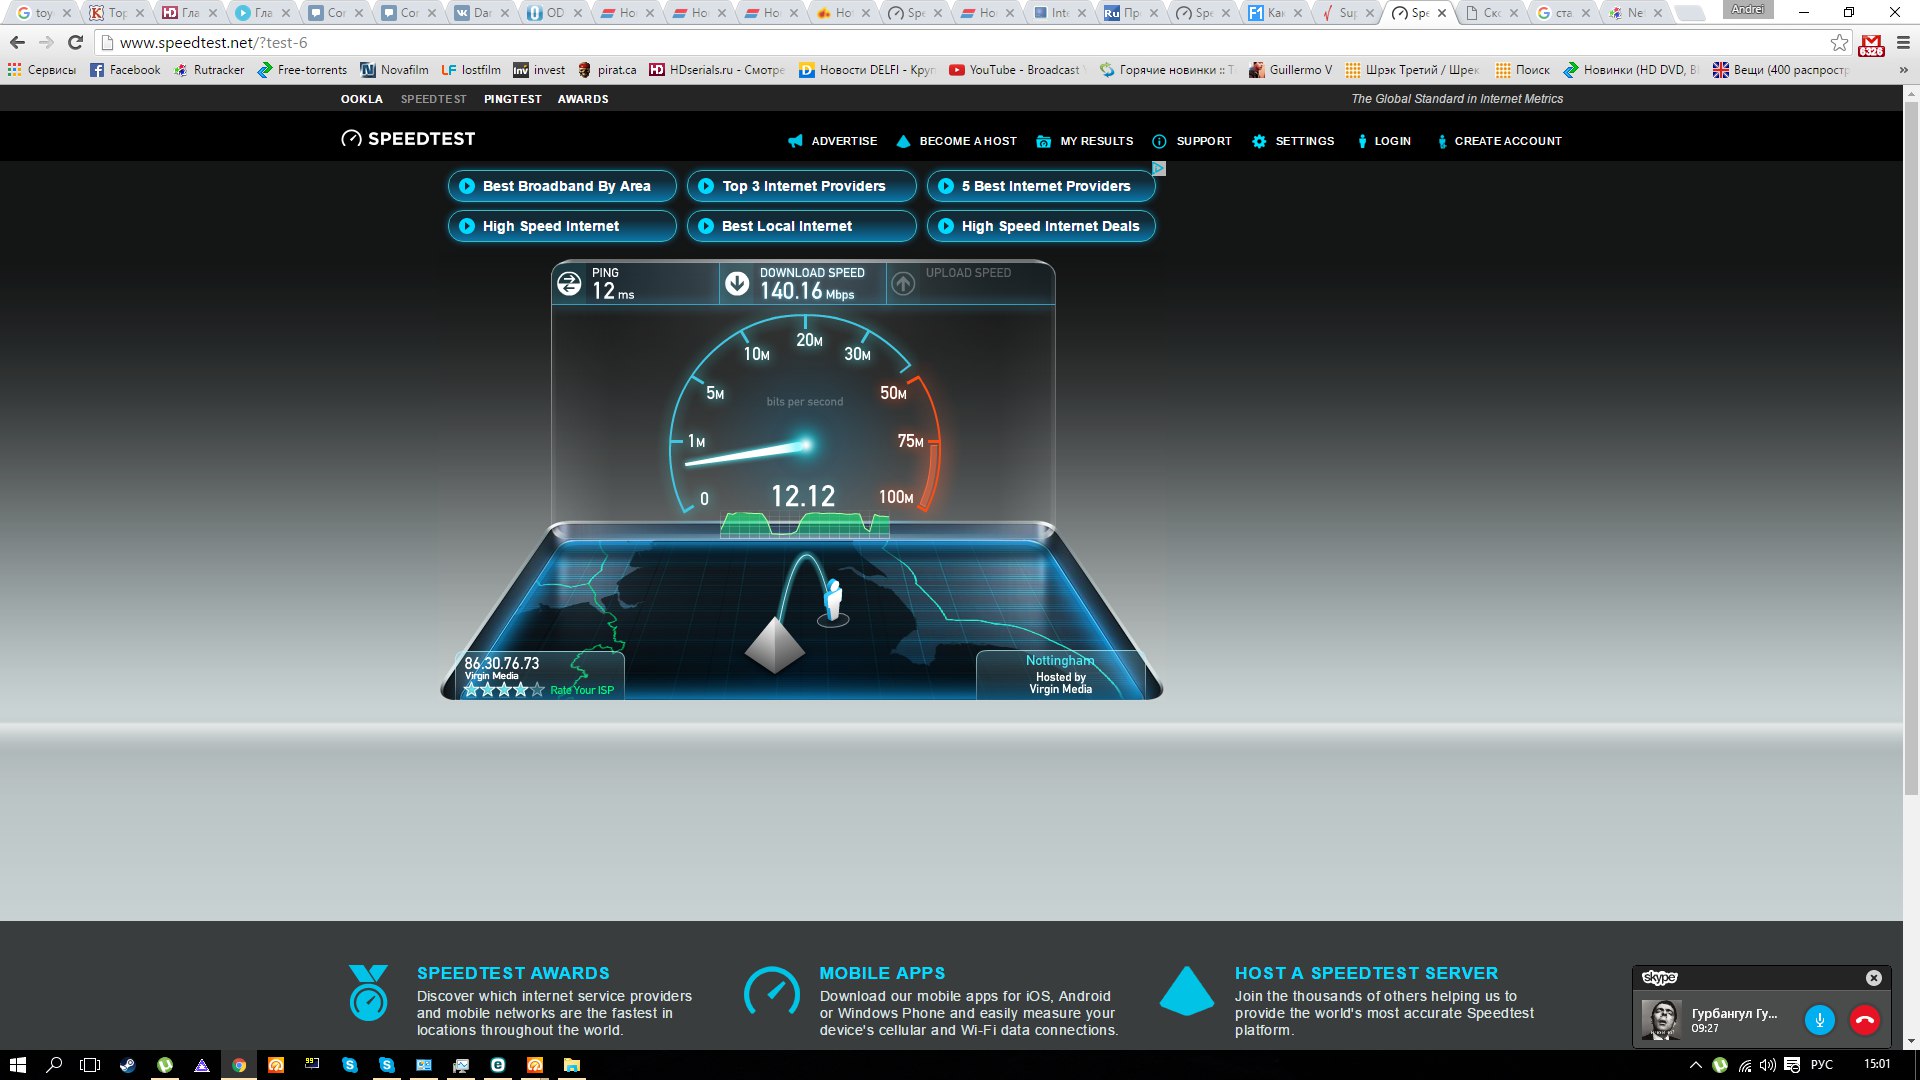This screenshot has height=1080, width=1920.
Task: Open the AWARDS tab
Action: pos(582,99)
